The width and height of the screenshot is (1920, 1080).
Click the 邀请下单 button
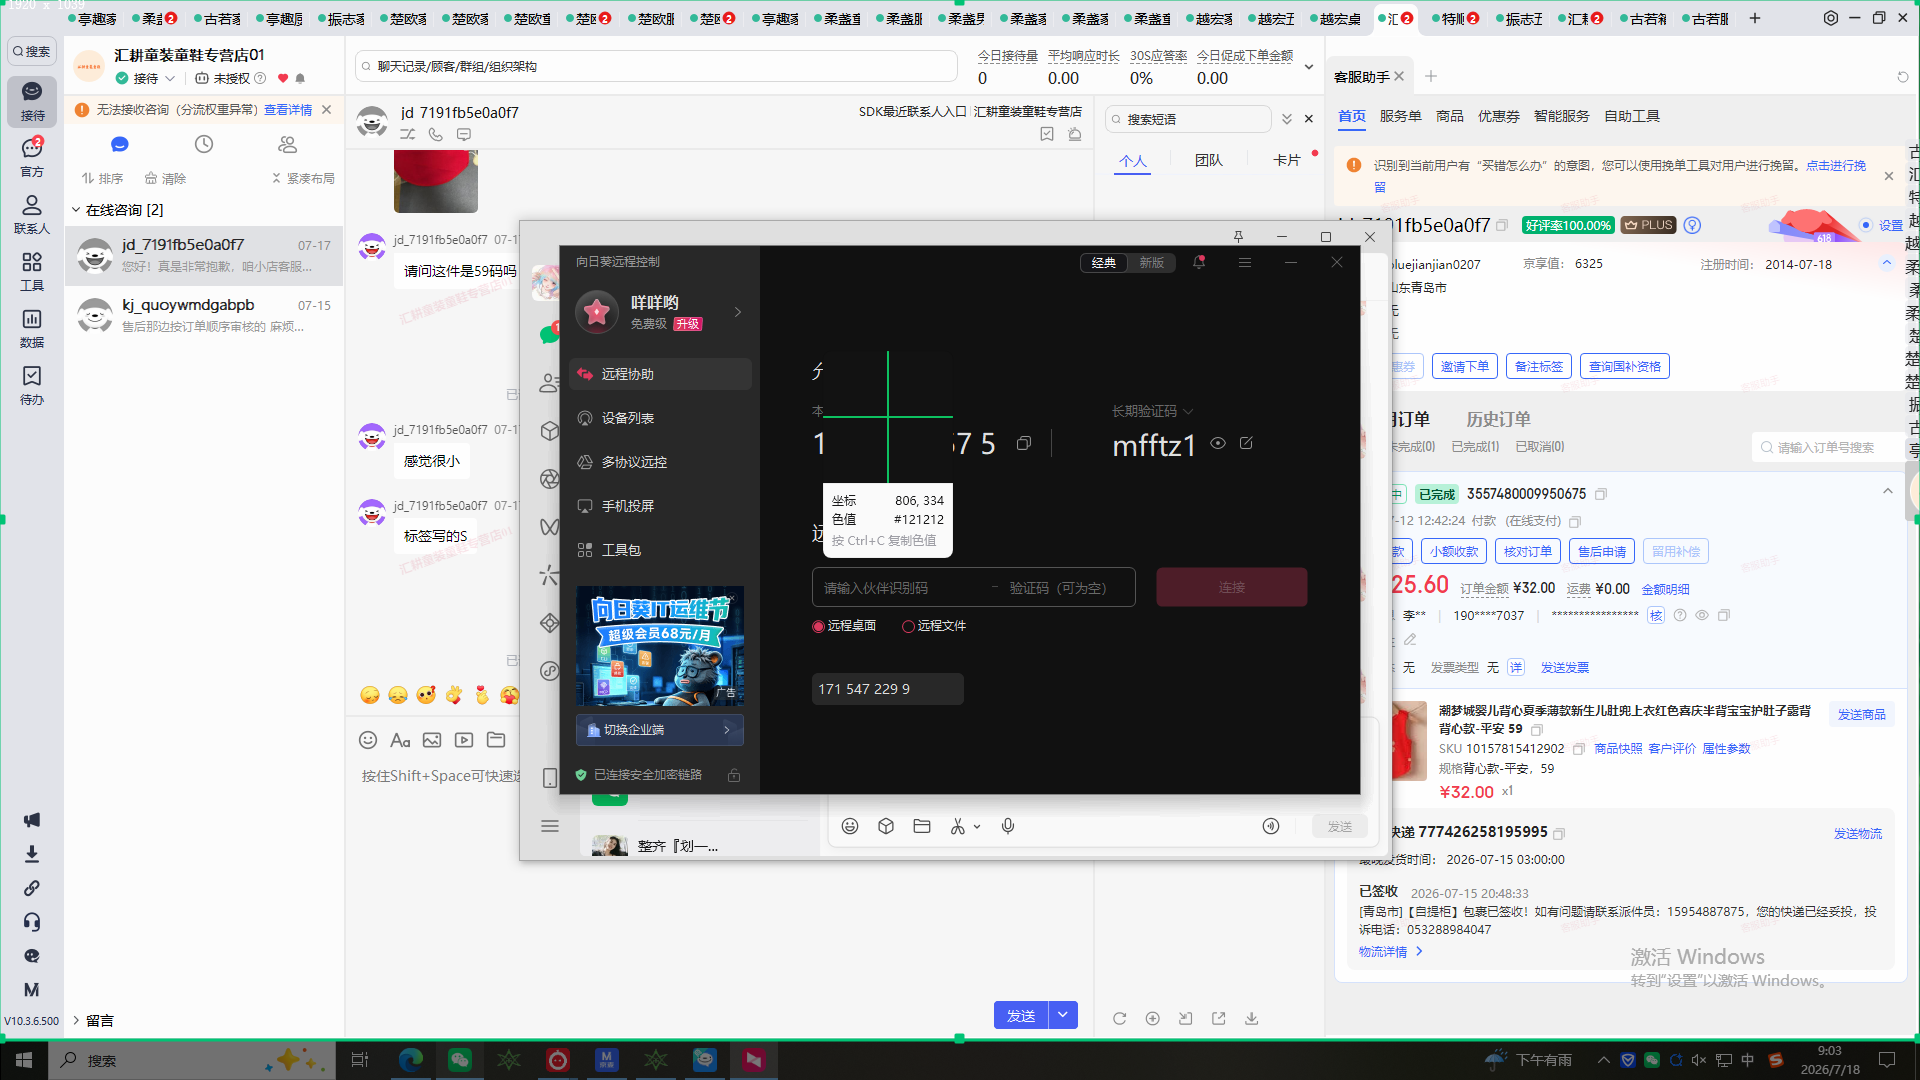pyautogui.click(x=1465, y=367)
